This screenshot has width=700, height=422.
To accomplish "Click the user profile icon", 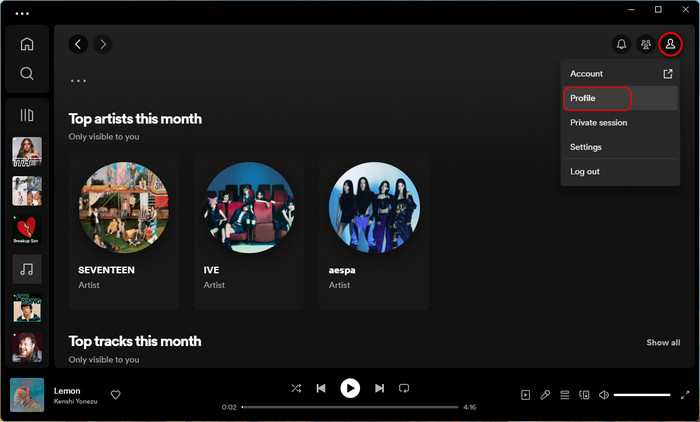I will 671,44.
